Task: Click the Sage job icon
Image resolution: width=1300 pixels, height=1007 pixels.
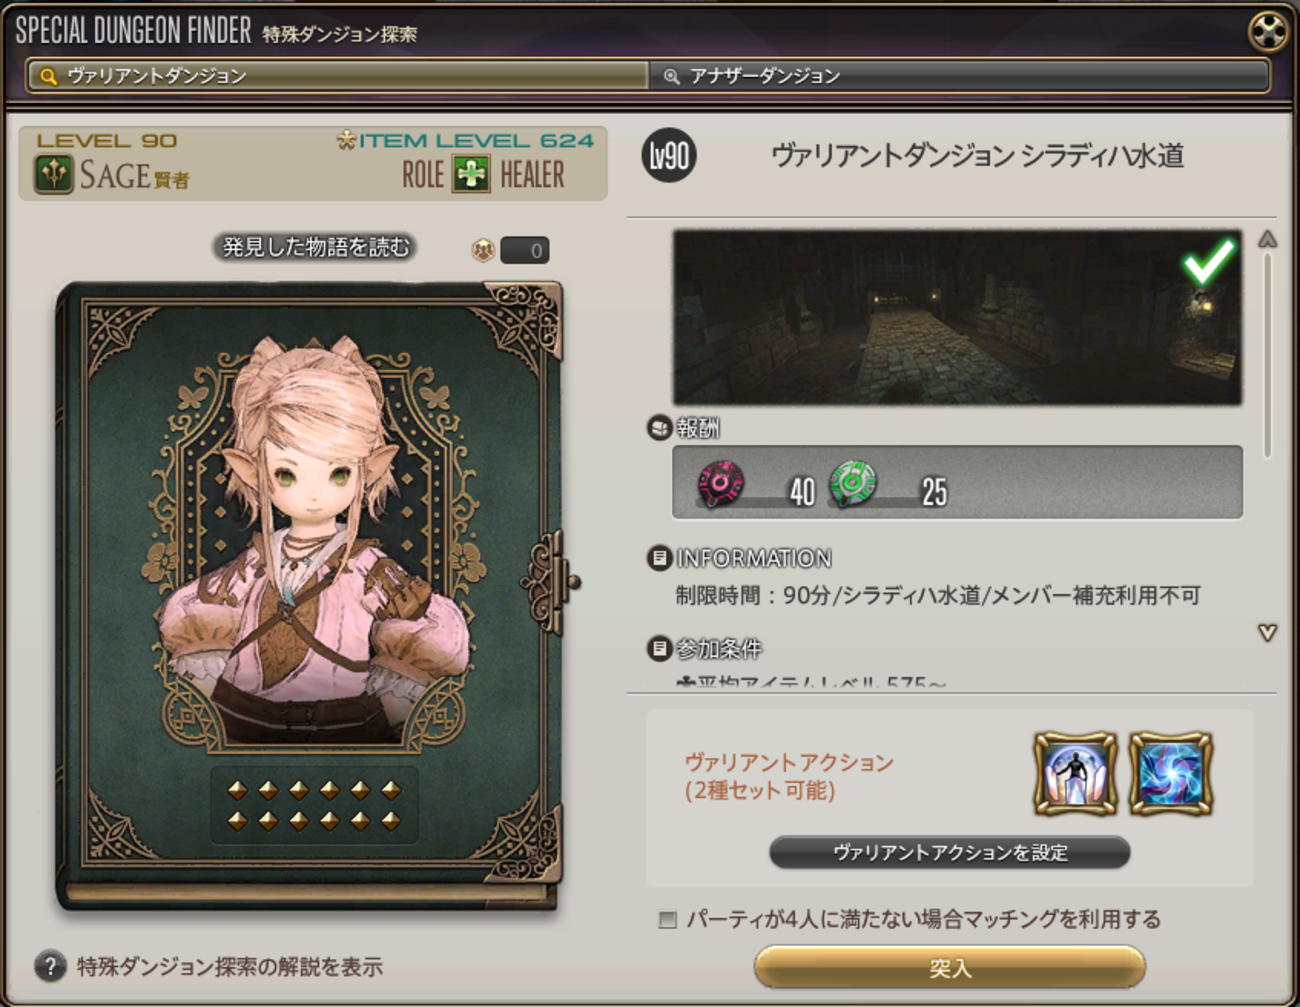Action: 54,174
